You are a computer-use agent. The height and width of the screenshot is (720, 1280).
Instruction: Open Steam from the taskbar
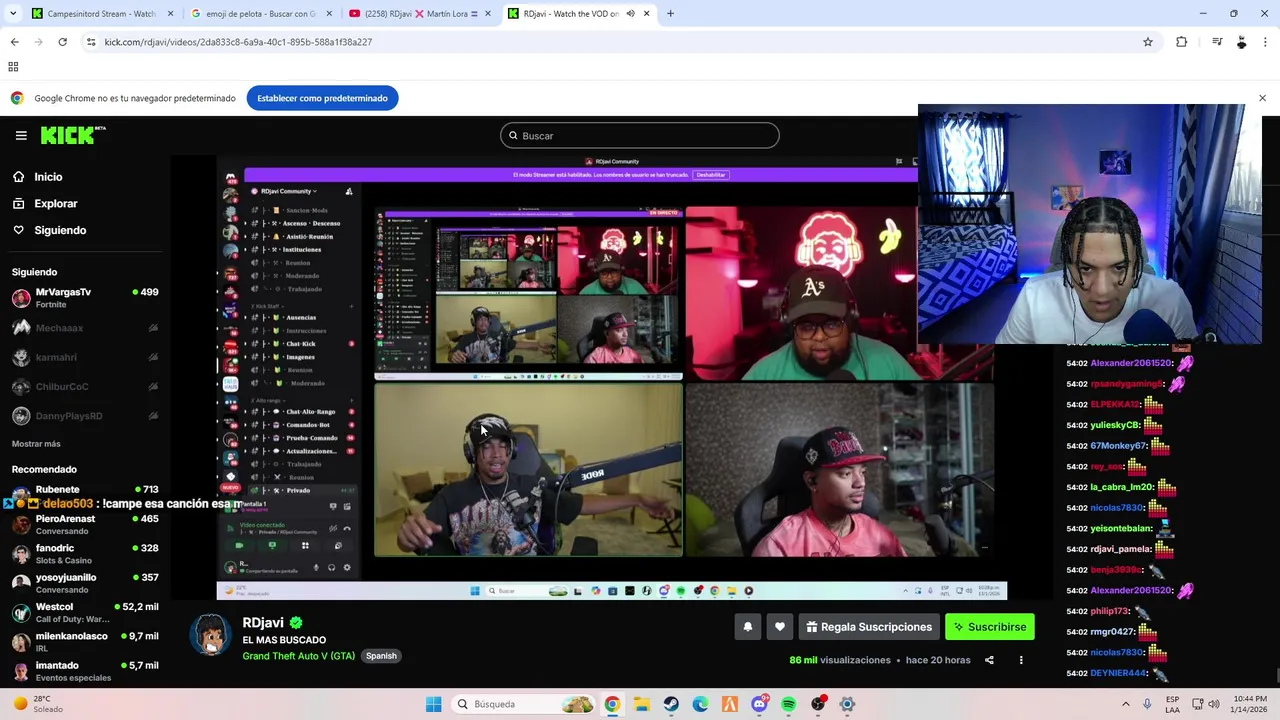[671, 704]
